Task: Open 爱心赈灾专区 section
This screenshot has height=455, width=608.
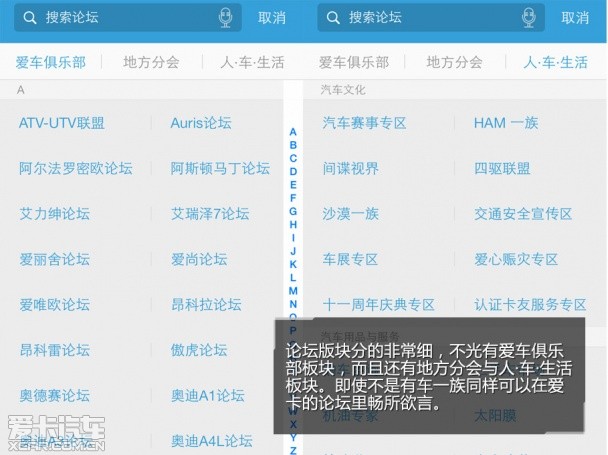Action: (x=516, y=260)
